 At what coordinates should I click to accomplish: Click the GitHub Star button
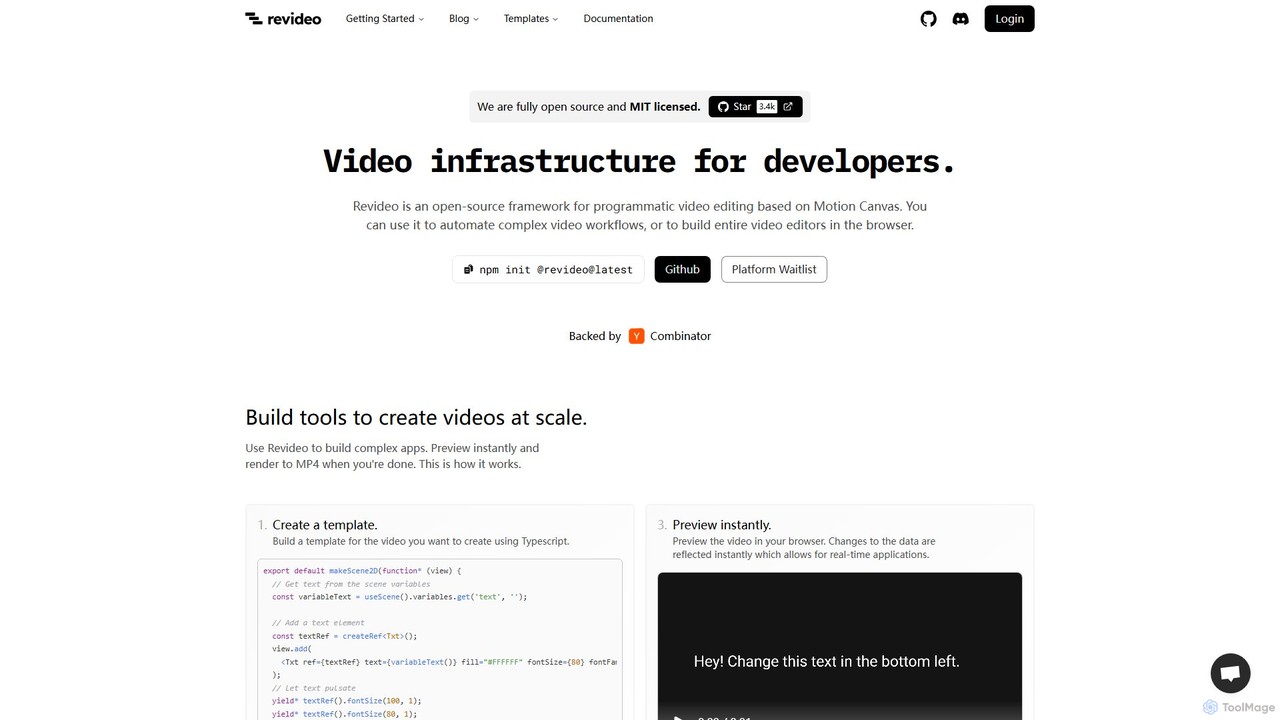click(x=755, y=106)
